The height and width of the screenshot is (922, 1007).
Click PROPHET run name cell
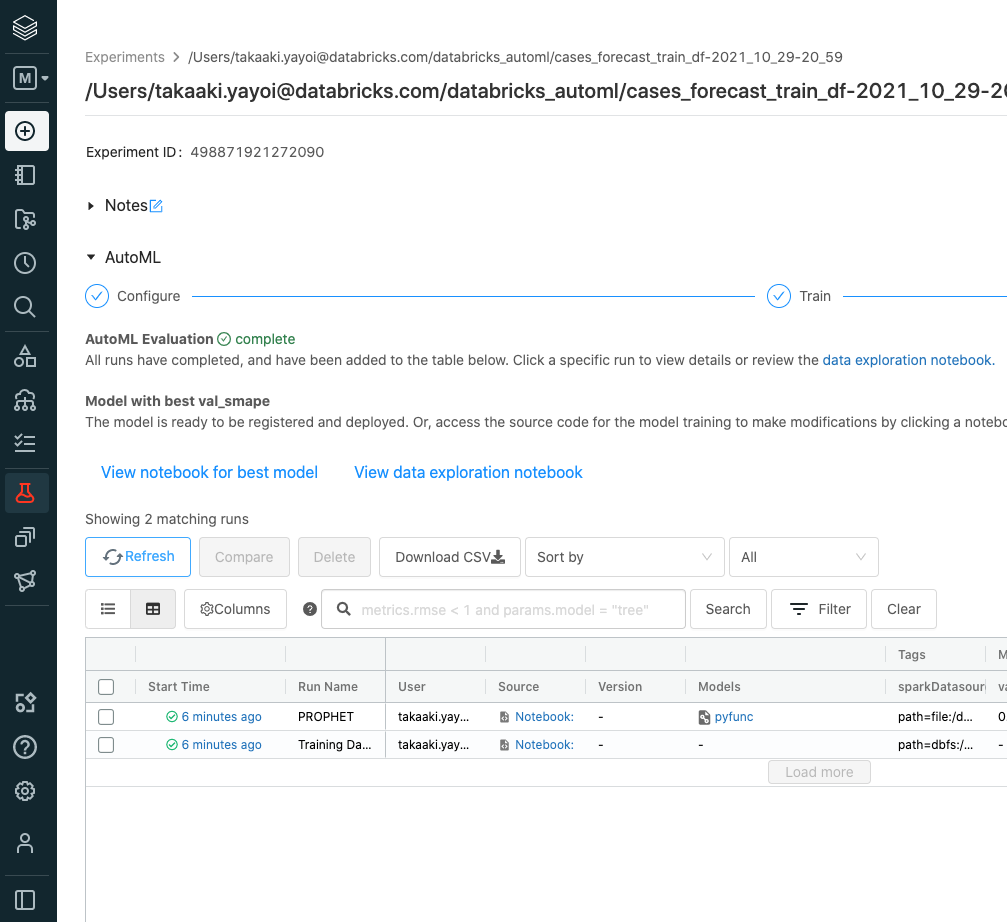(x=326, y=717)
